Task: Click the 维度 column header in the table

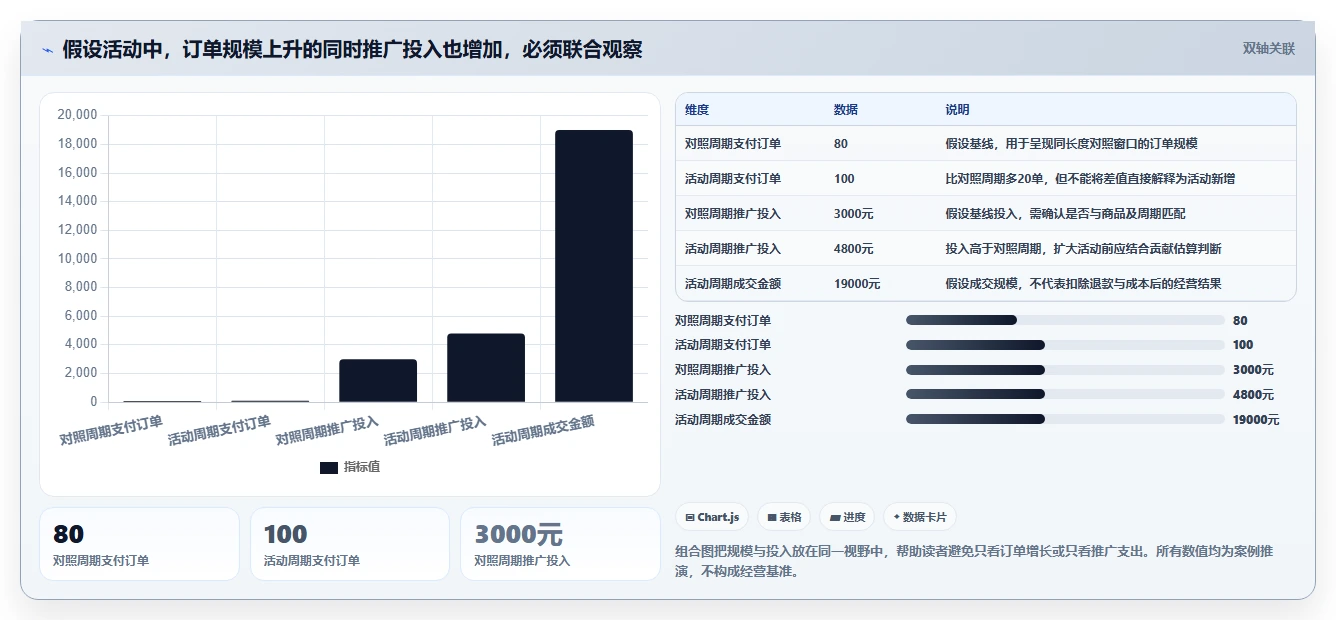Action: pyautogui.click(x=697, y=110)
